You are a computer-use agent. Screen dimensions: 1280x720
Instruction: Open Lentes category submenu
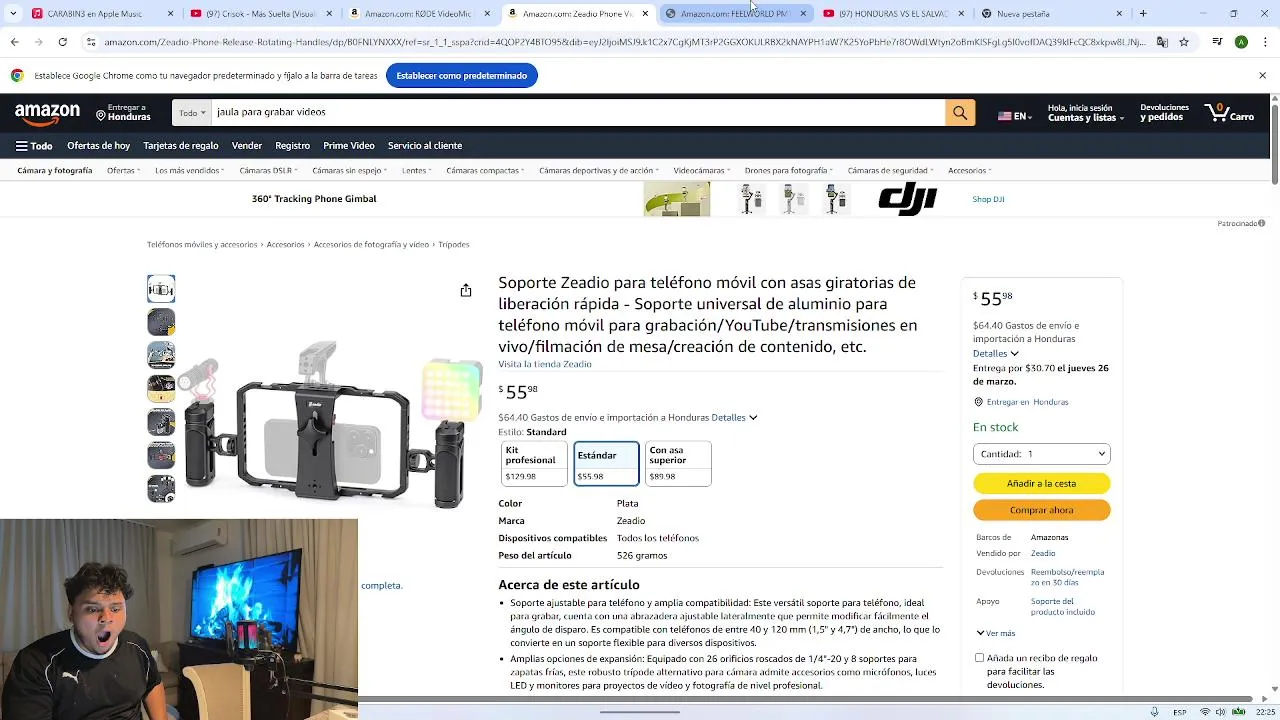[416, 170]
